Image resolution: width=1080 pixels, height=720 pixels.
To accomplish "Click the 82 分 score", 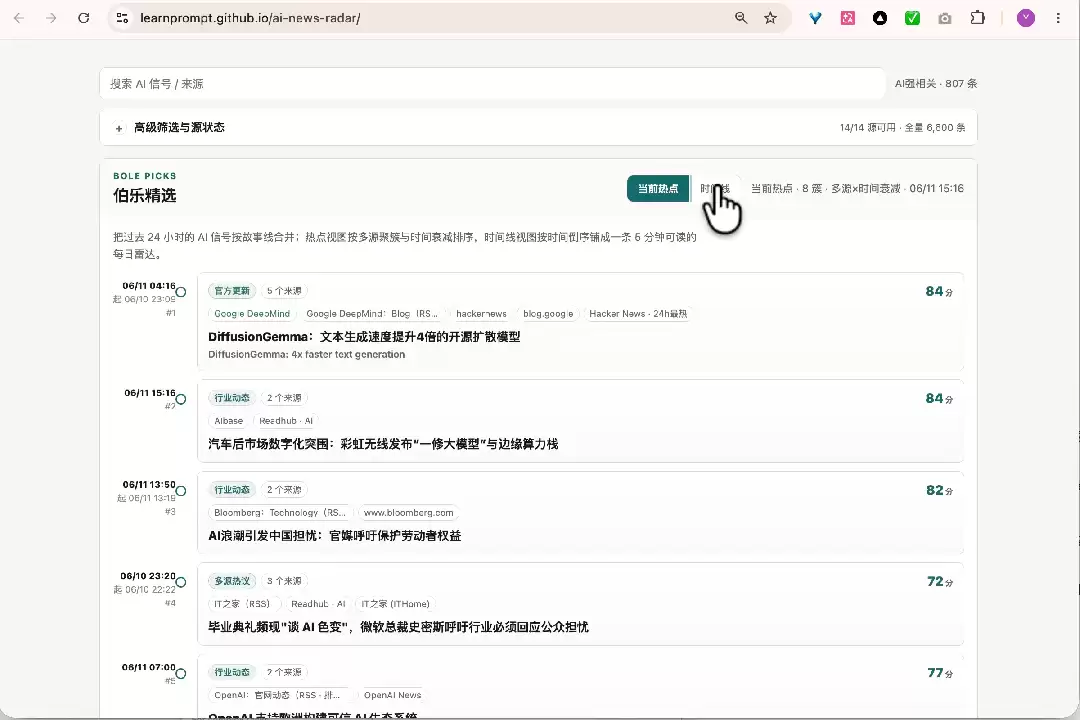I will (x=939, y=491).
